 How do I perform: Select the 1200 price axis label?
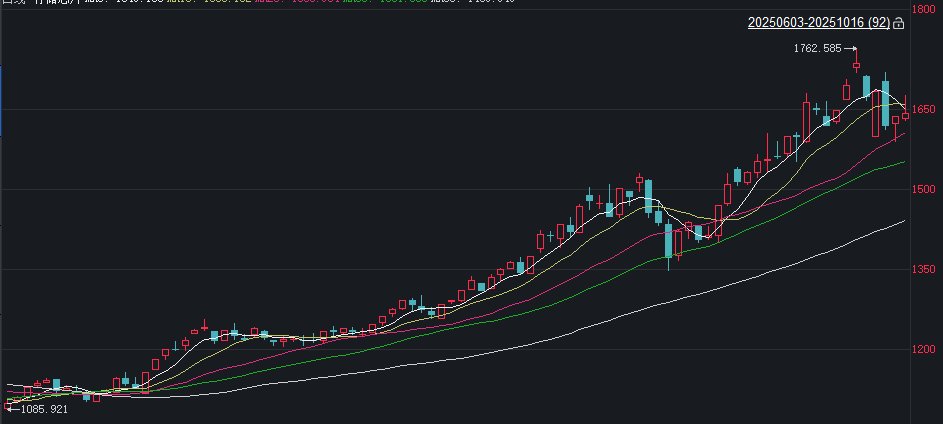925,350
